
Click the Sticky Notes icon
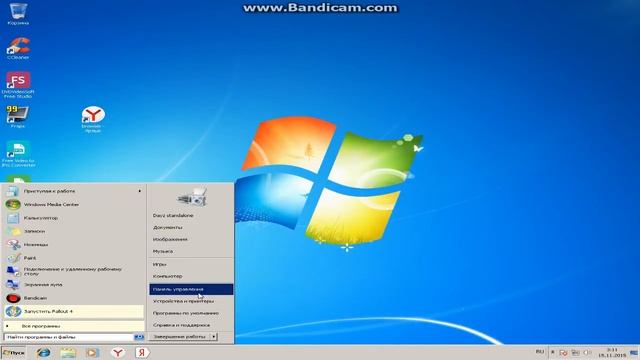(x=13, y=231)
